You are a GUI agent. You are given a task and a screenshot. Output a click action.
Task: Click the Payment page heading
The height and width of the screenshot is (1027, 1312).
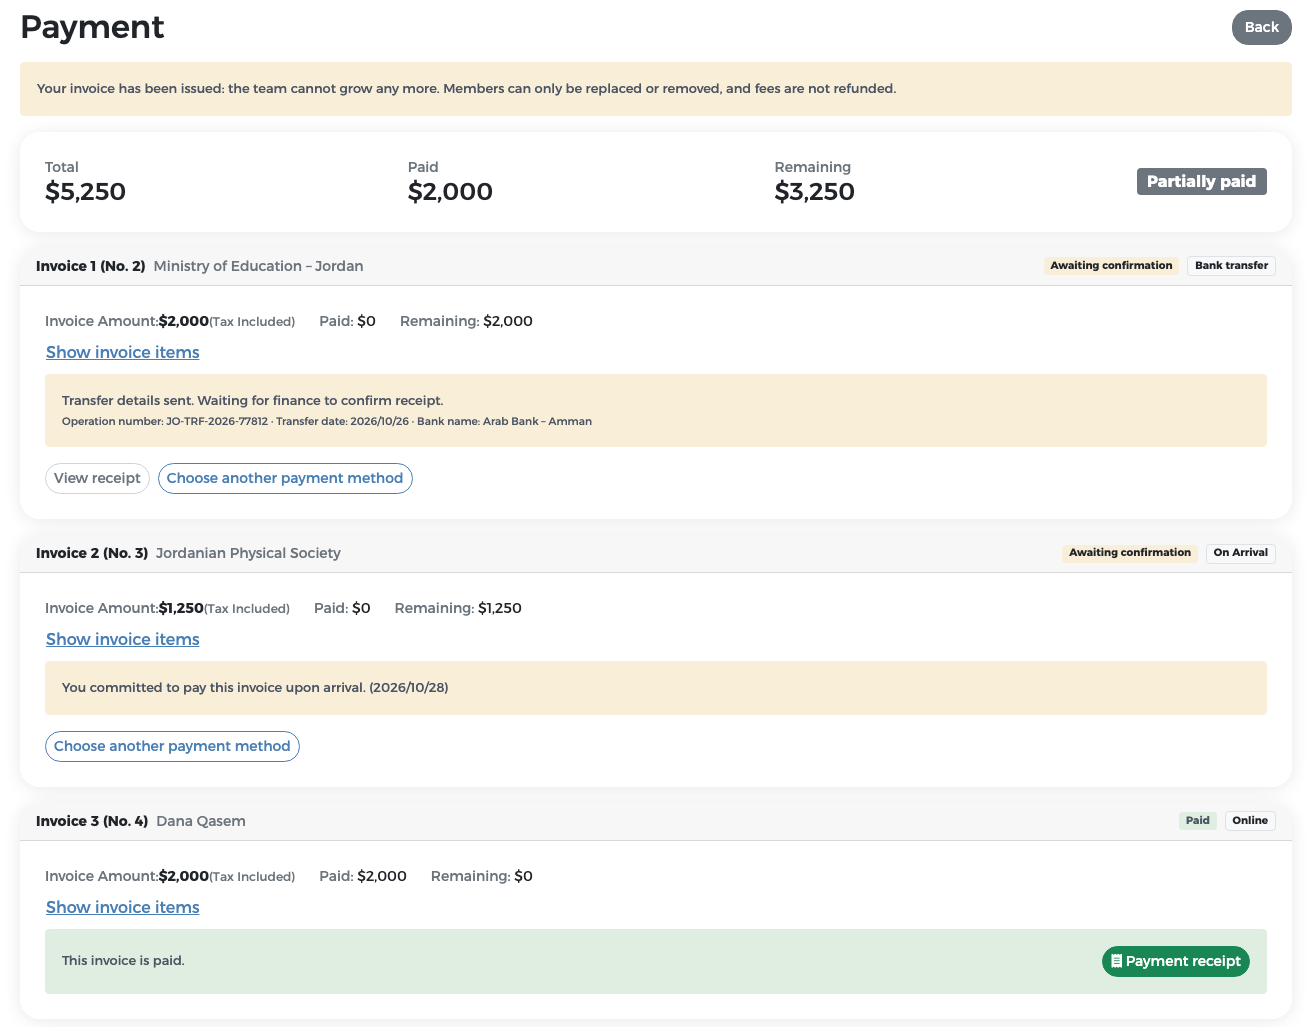(92, 27)
